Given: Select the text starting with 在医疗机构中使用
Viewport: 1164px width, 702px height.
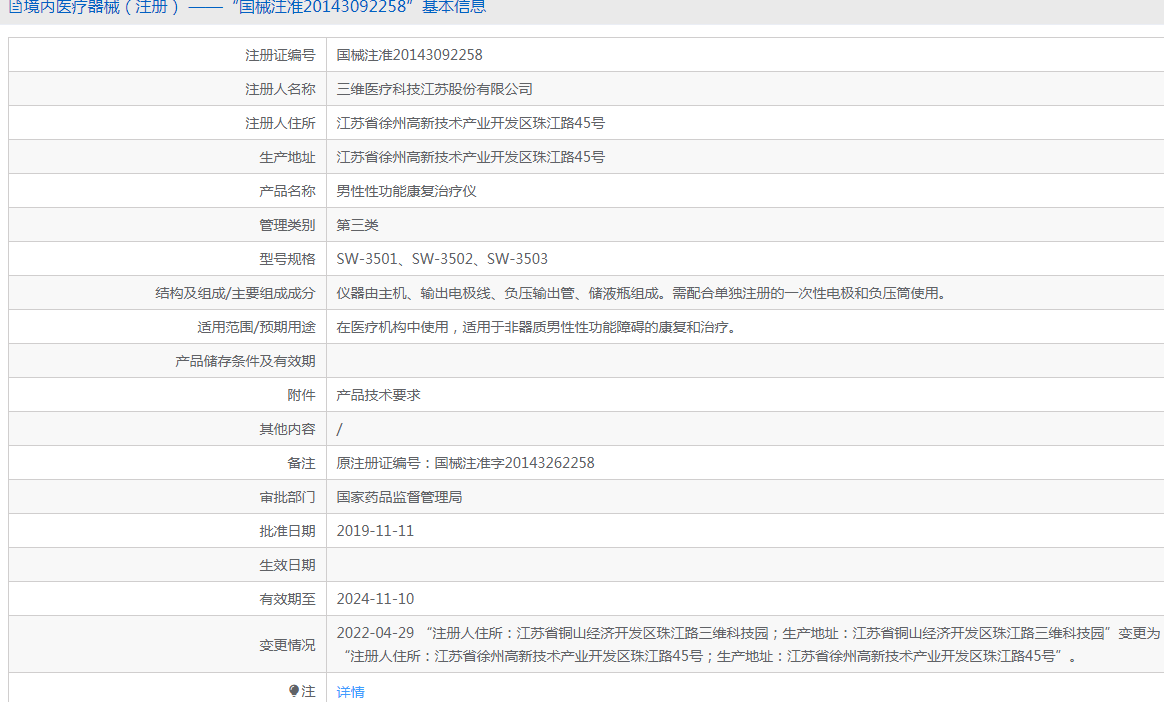Looking at the screenshot, I should (538, 327).
